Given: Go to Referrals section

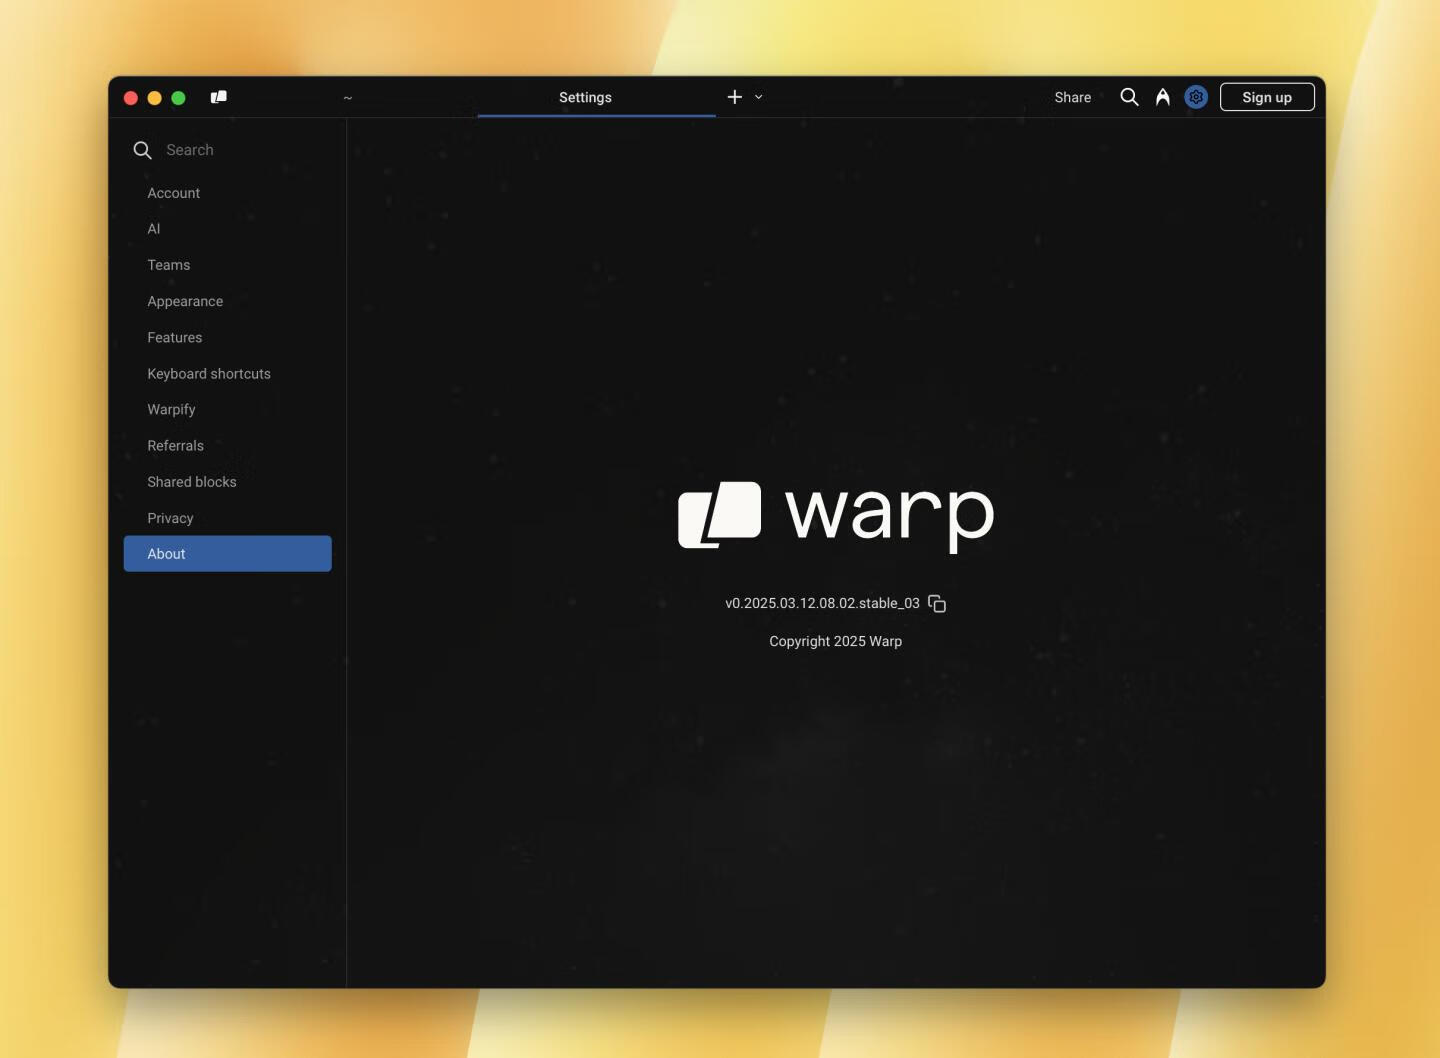Looking at the screenshot, I should (x=228, y=446).
